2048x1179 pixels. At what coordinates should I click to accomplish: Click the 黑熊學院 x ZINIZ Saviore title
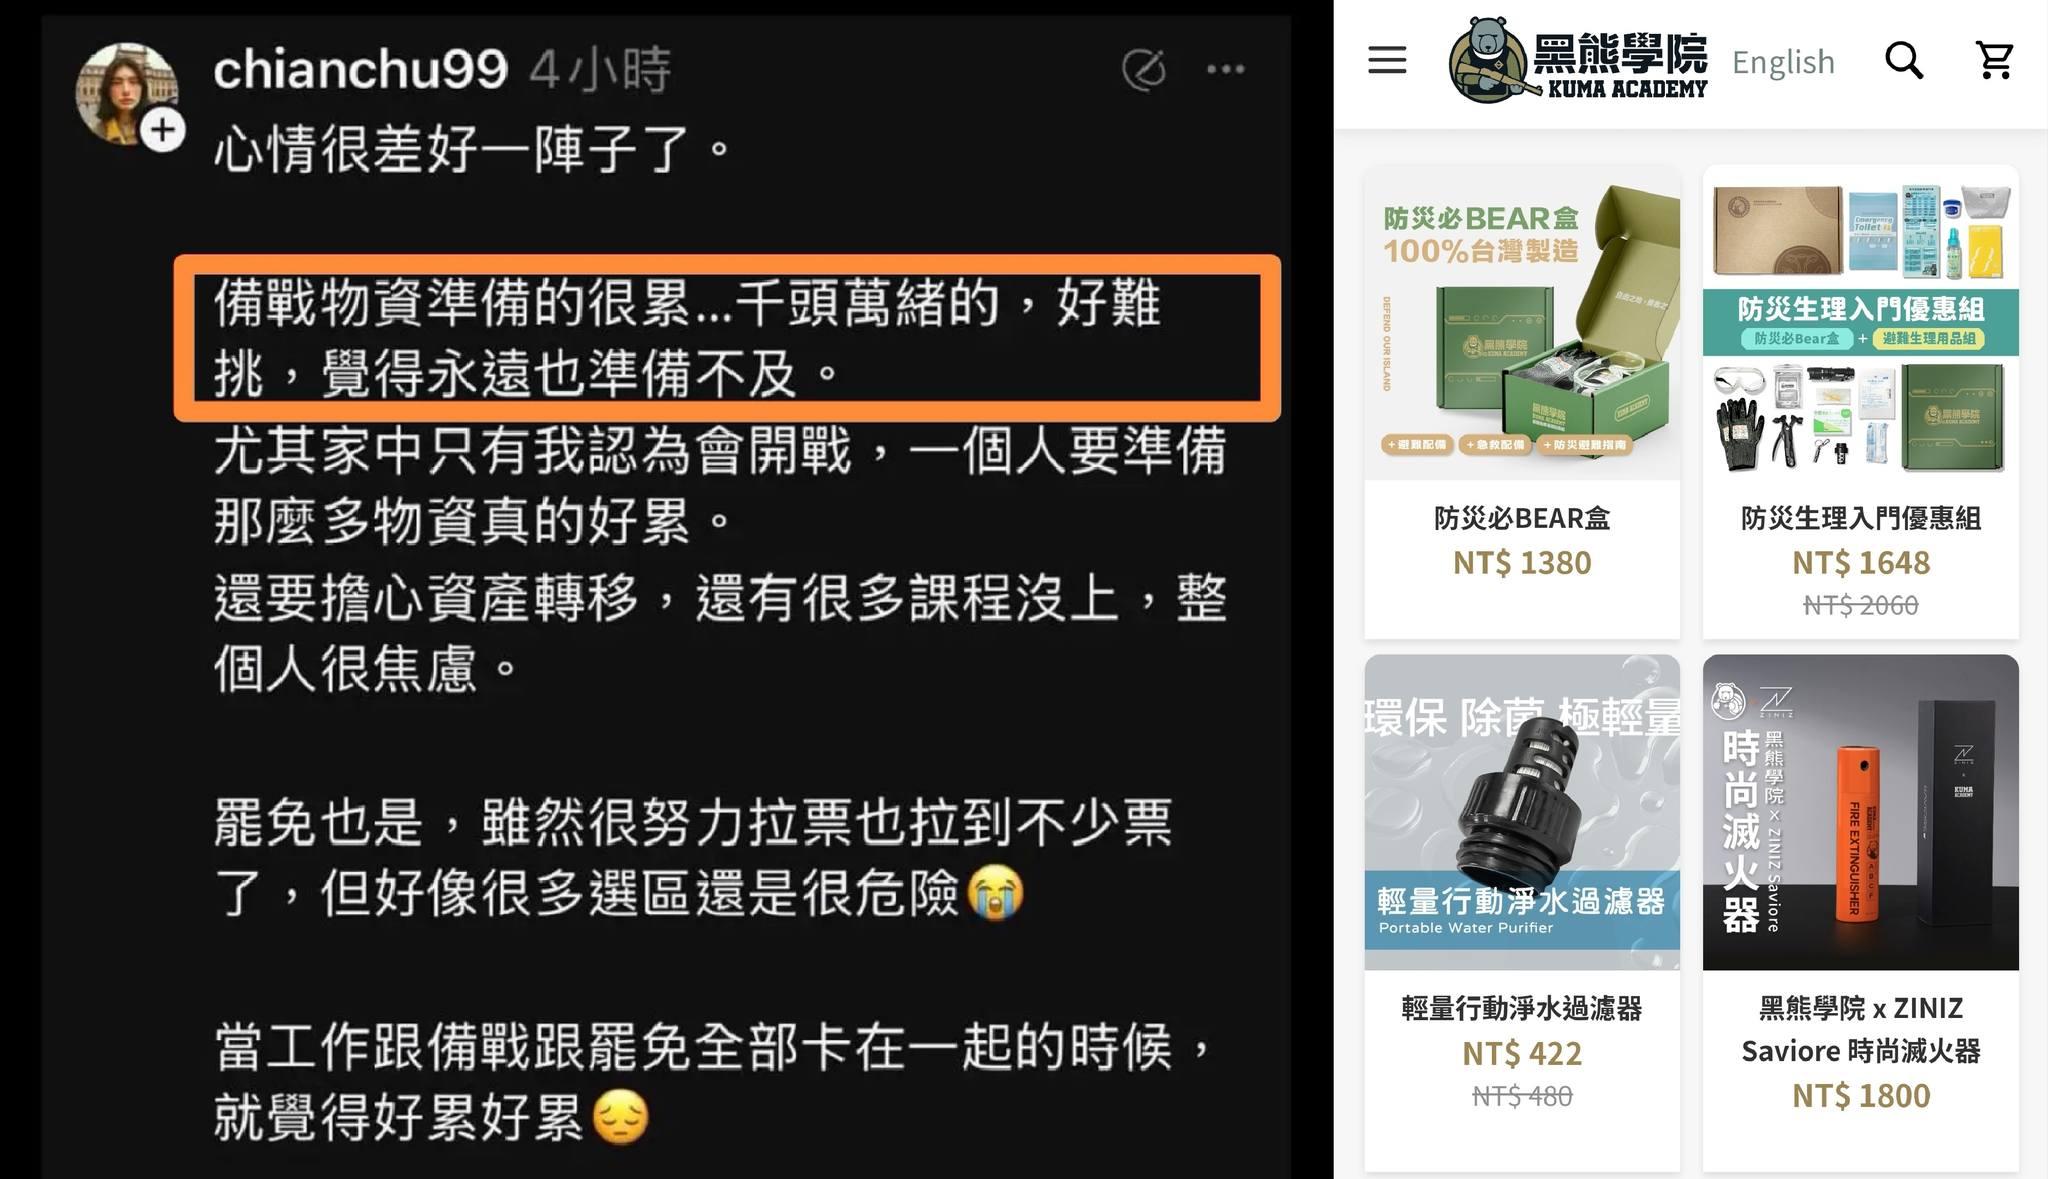[x=1860, y=1029]
